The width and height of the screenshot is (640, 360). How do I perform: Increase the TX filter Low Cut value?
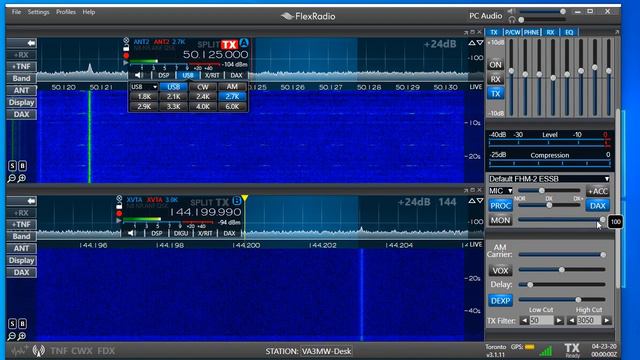559,321
